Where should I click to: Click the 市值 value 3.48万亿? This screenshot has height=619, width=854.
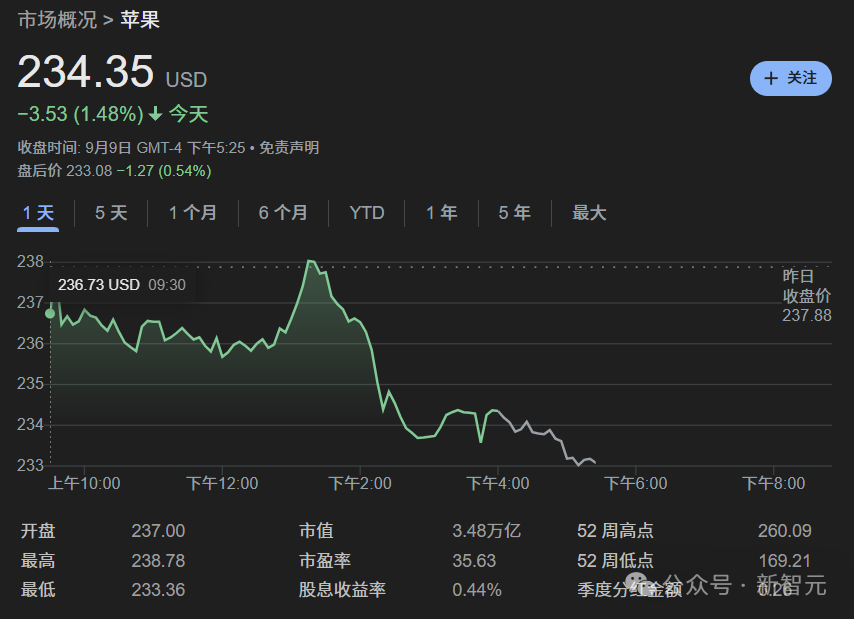[486, 531]
